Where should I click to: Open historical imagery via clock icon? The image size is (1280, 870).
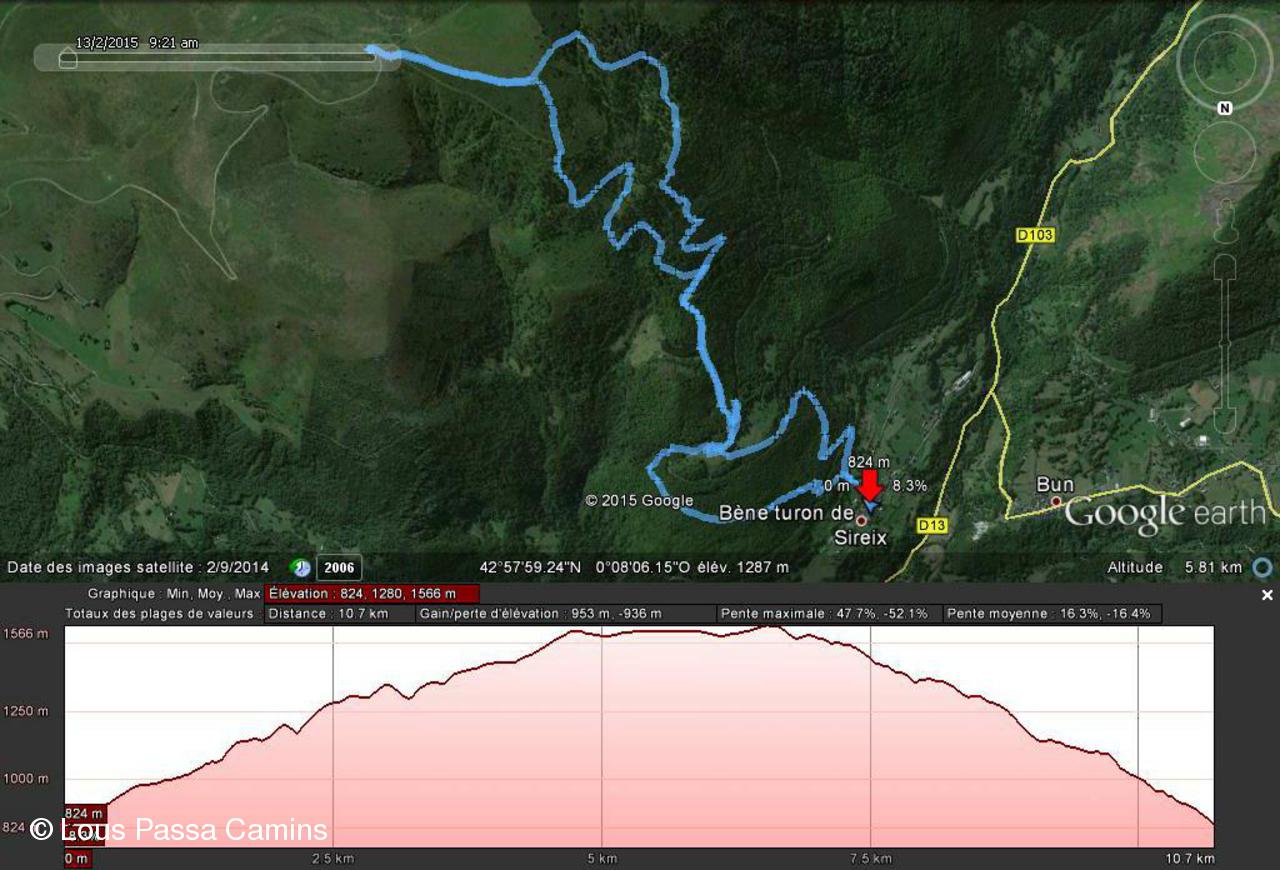tap(300, 568)
